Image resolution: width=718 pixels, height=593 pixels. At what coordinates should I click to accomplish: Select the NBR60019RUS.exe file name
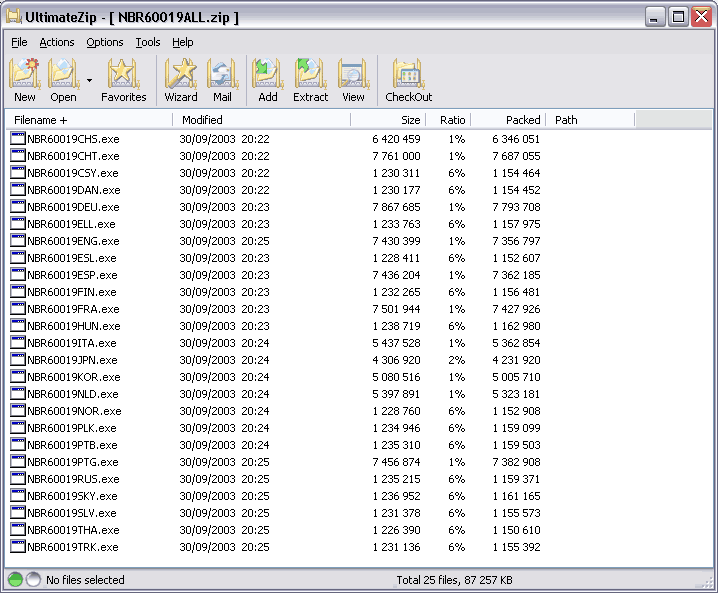click(x=73, y=479)
